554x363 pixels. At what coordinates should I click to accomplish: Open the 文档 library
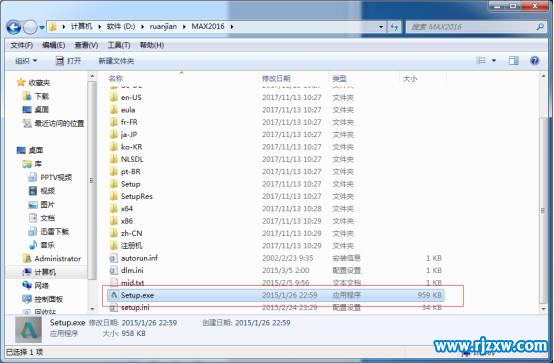[x=42, y=218]
